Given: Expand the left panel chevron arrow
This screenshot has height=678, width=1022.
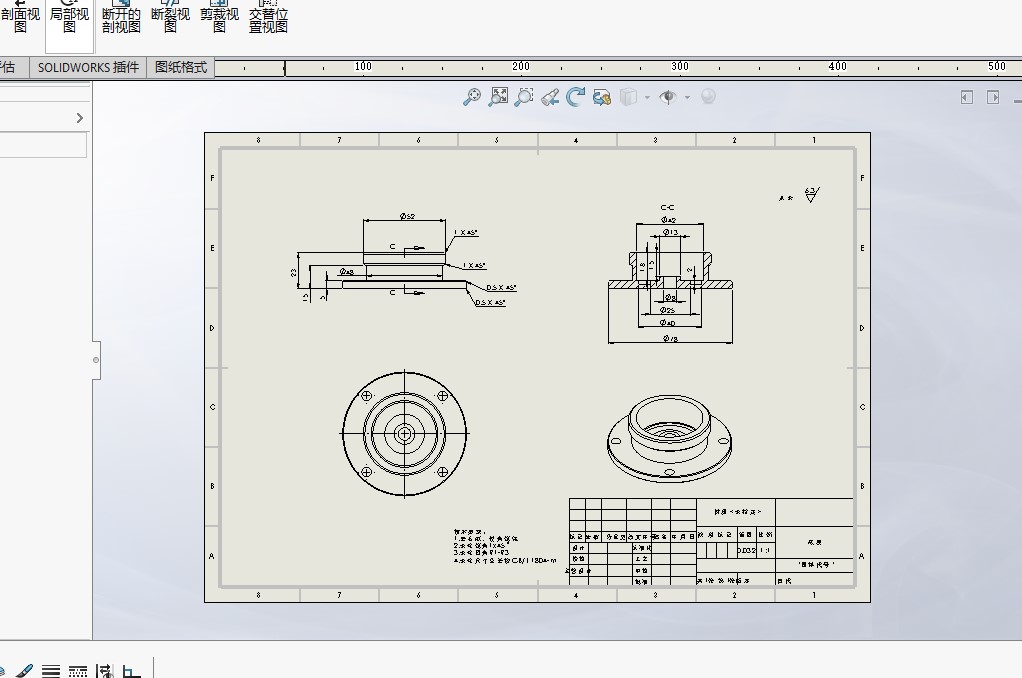Looking at the screenshot, I should coord(80,118).
